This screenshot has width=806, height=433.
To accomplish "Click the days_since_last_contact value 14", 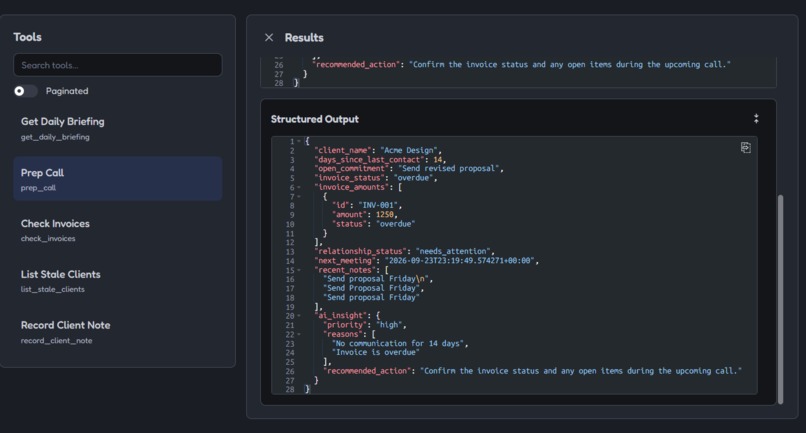I will (x=437, y=160).
